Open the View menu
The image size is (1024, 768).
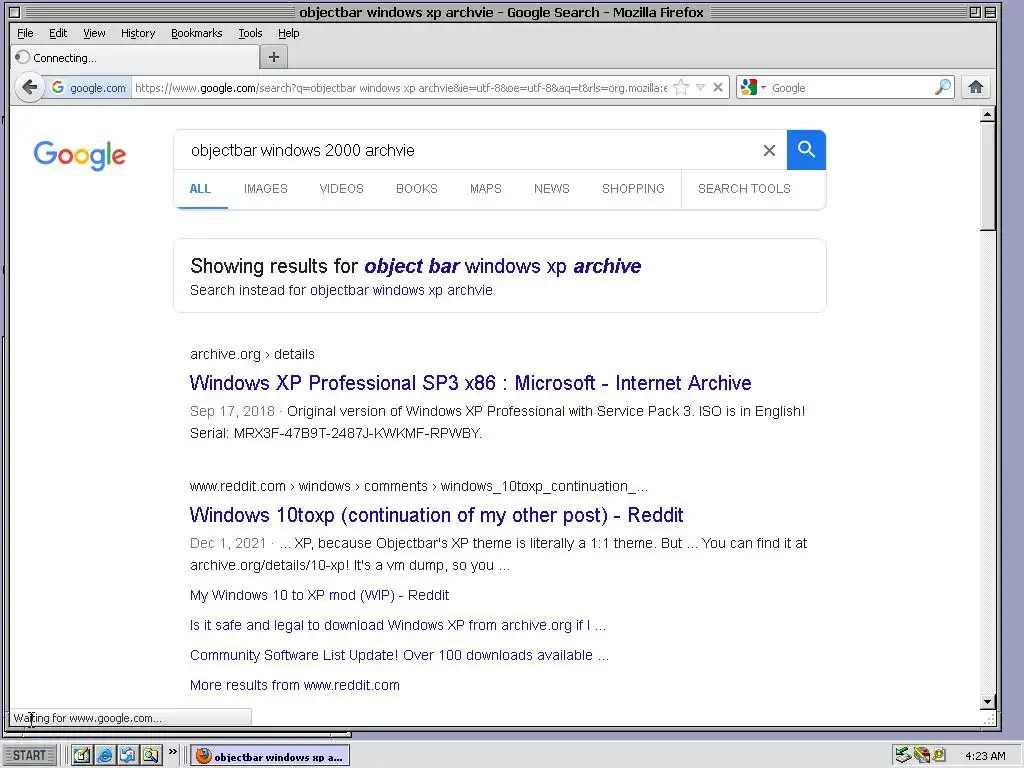[x=94, y=33]
